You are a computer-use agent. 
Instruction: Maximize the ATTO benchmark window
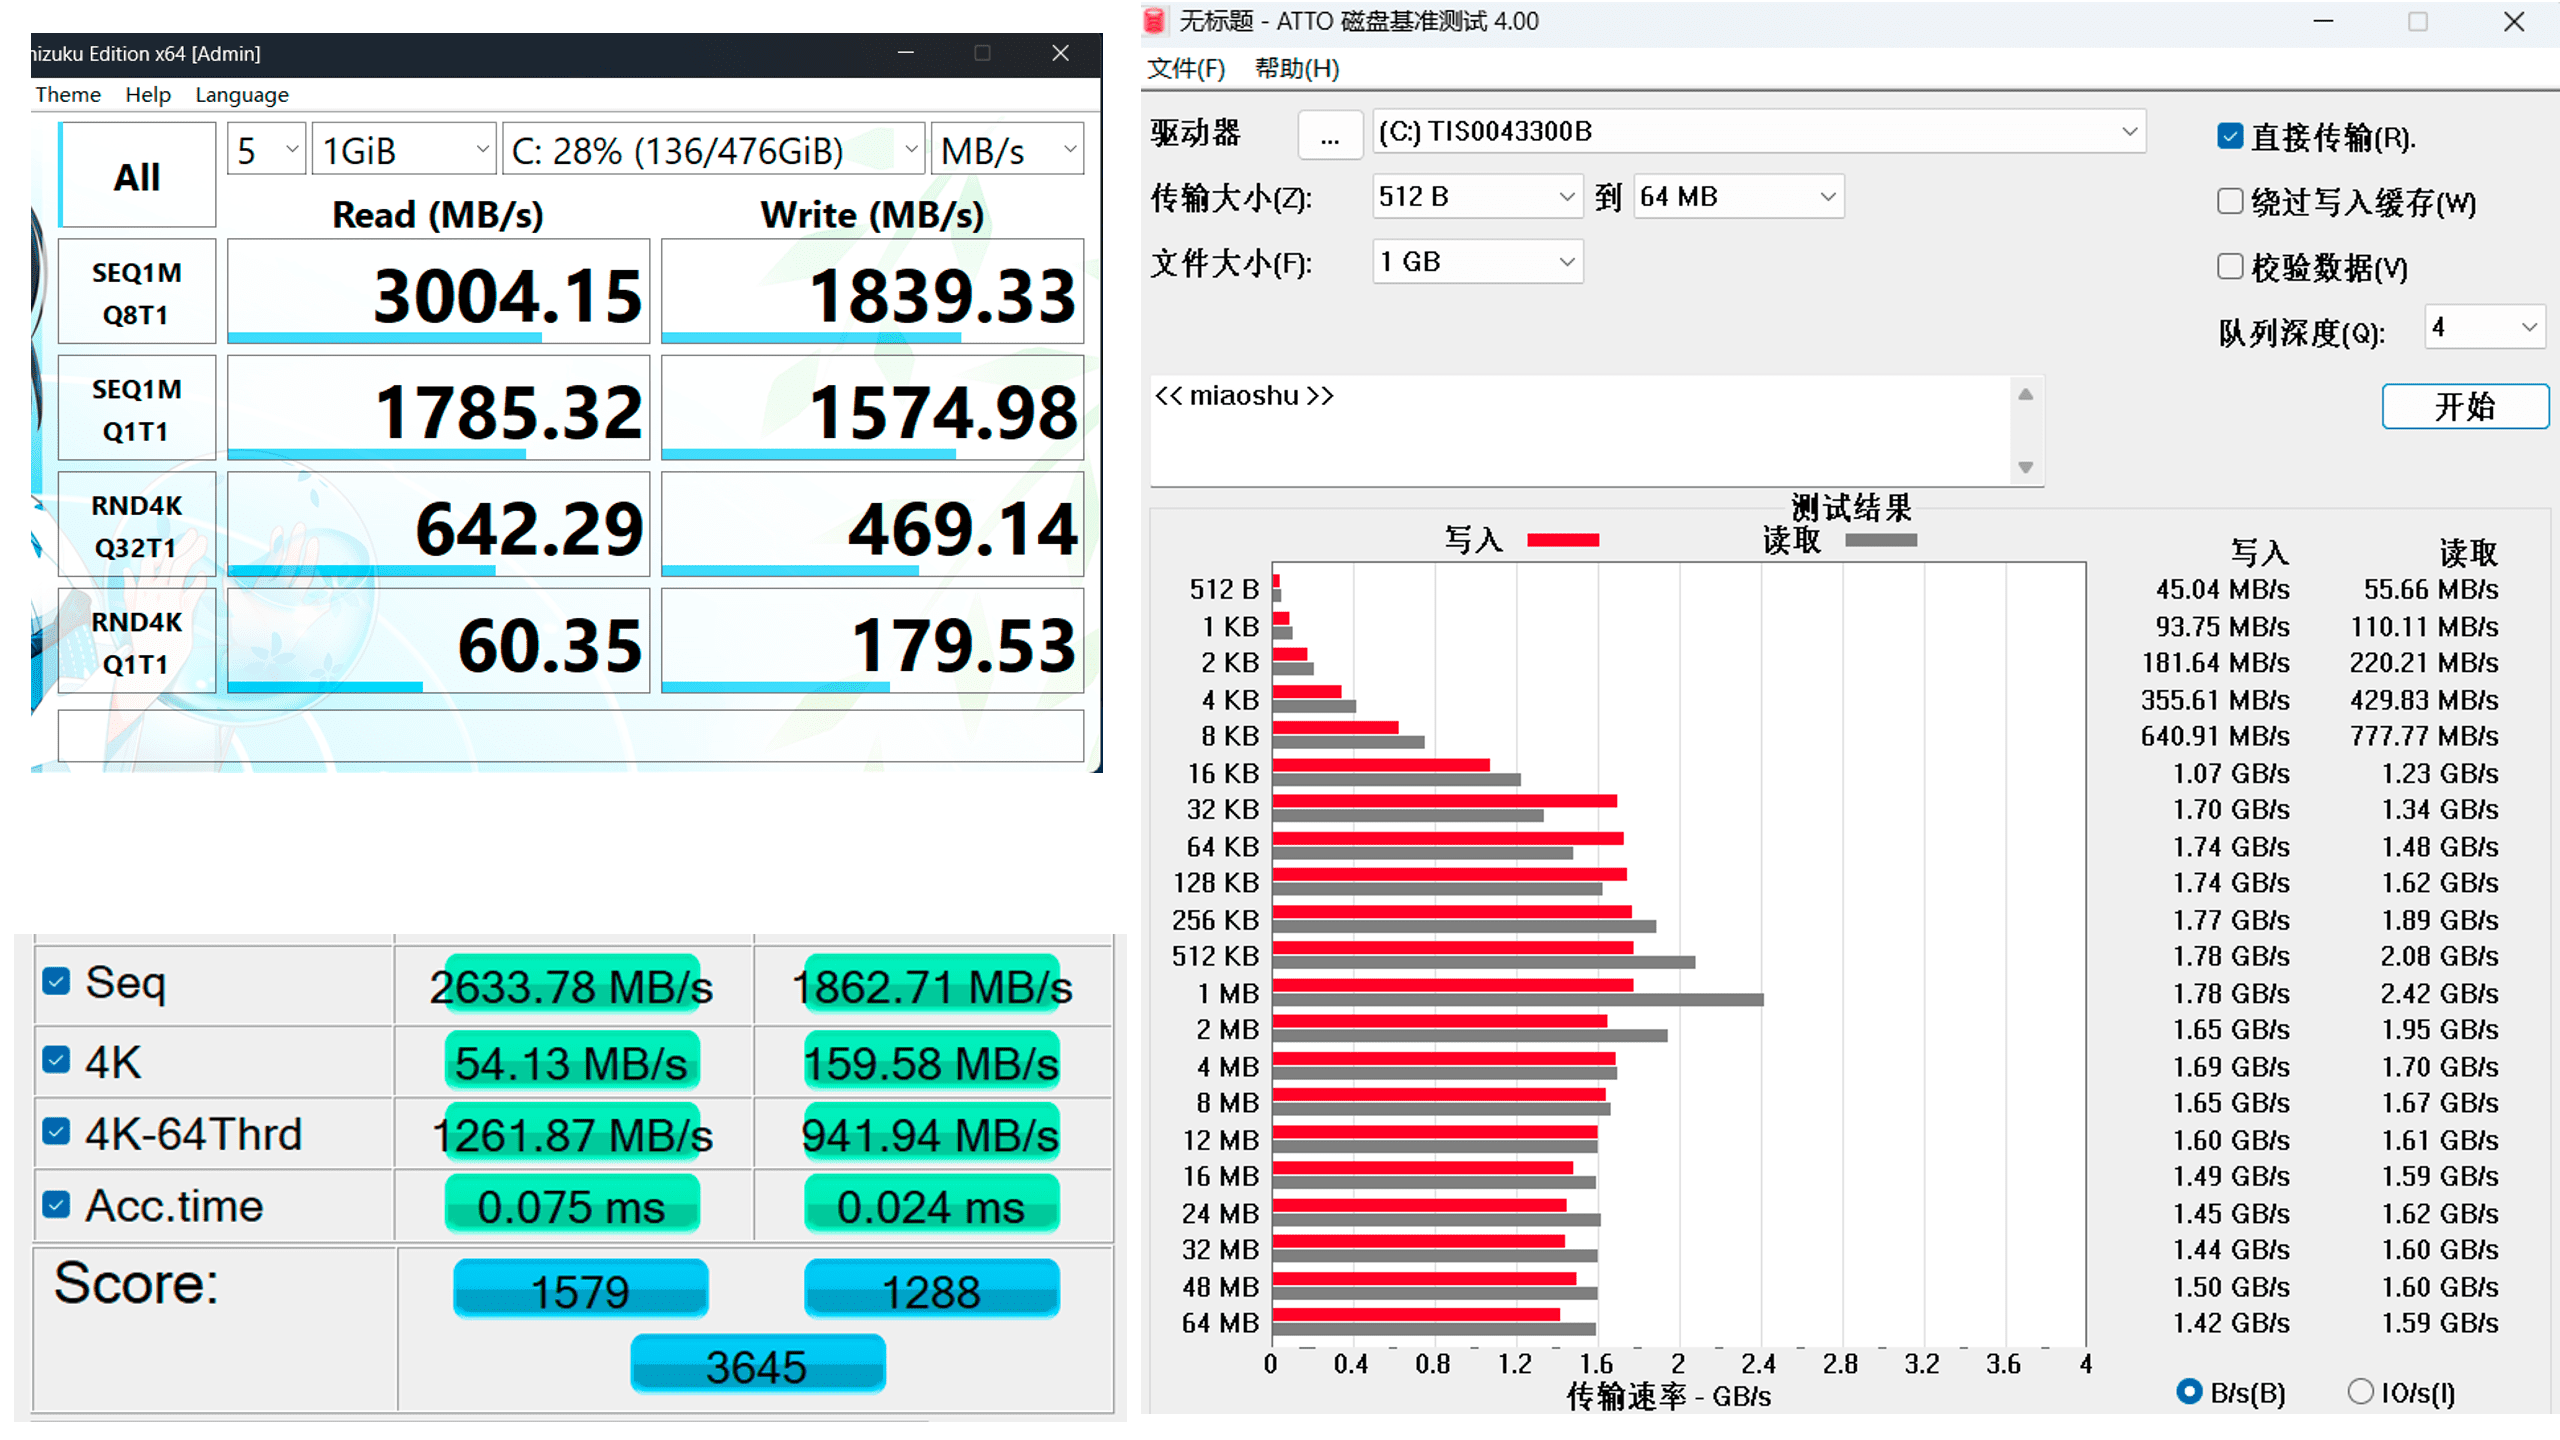coord(2417,22)
